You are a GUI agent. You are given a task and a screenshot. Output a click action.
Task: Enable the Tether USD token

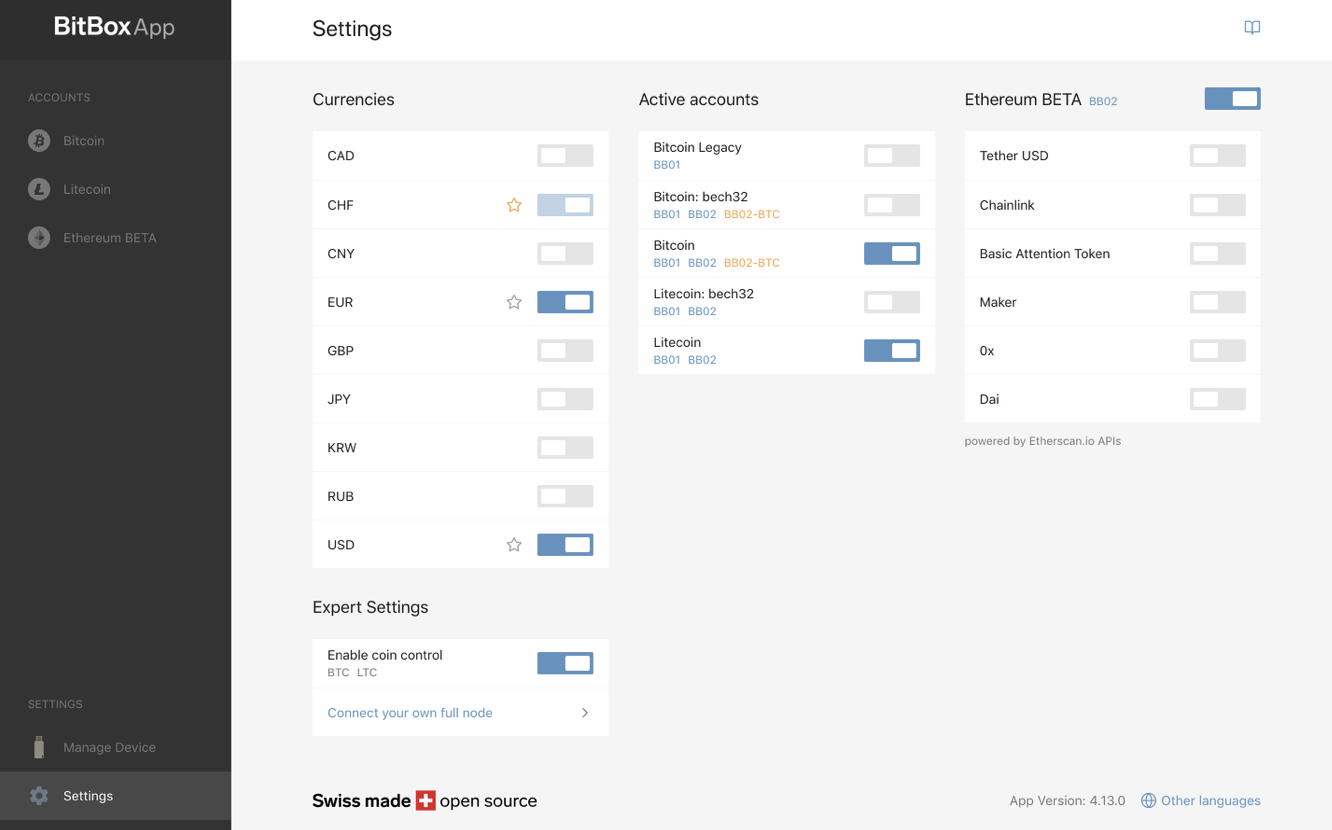(1218, 156)
